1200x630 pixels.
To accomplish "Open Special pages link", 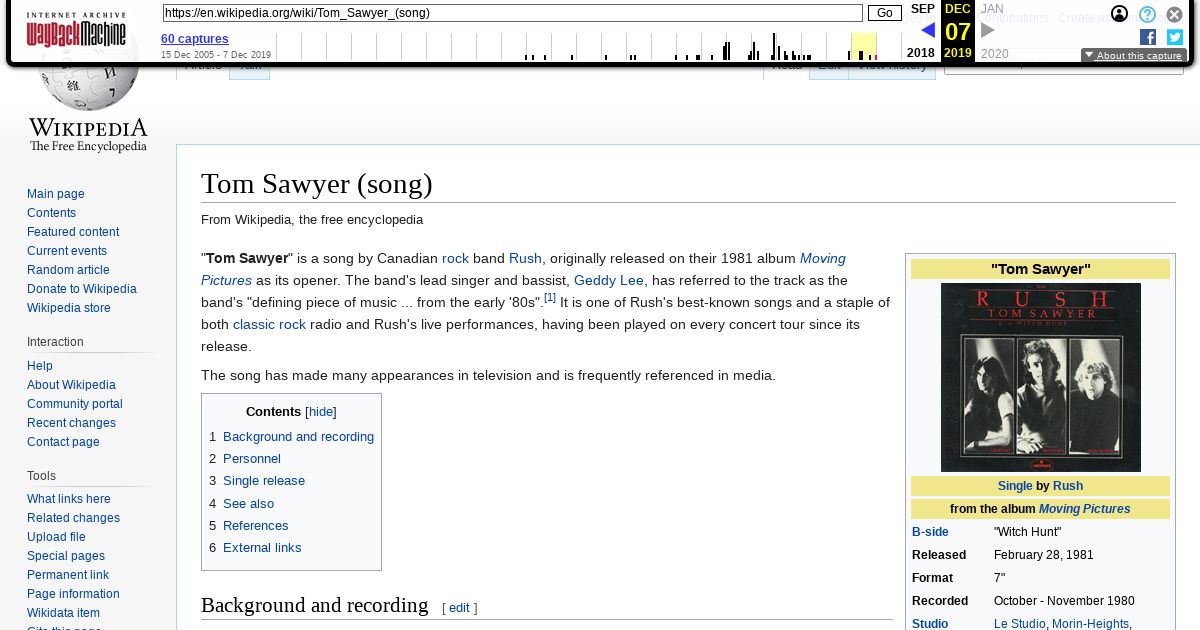I will 66,556.
